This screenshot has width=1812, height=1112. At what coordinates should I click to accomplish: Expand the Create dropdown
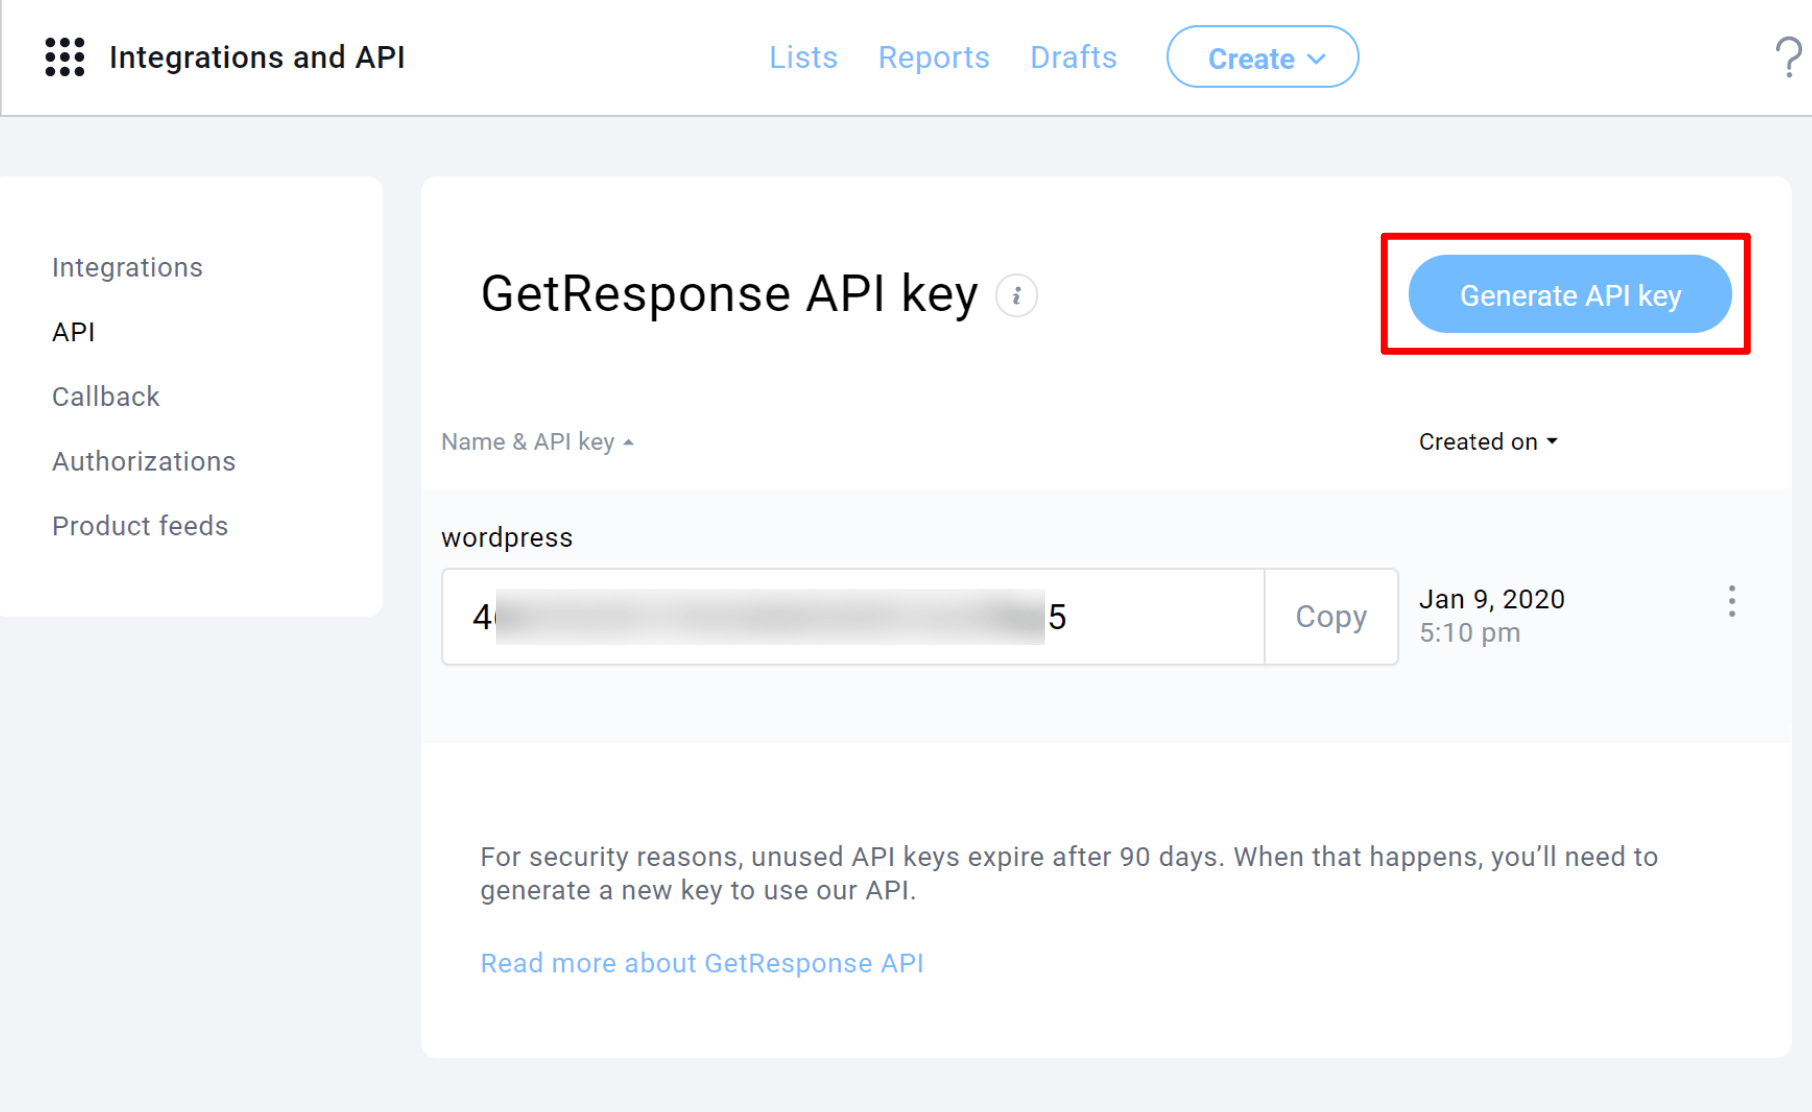coord(1261,57)
